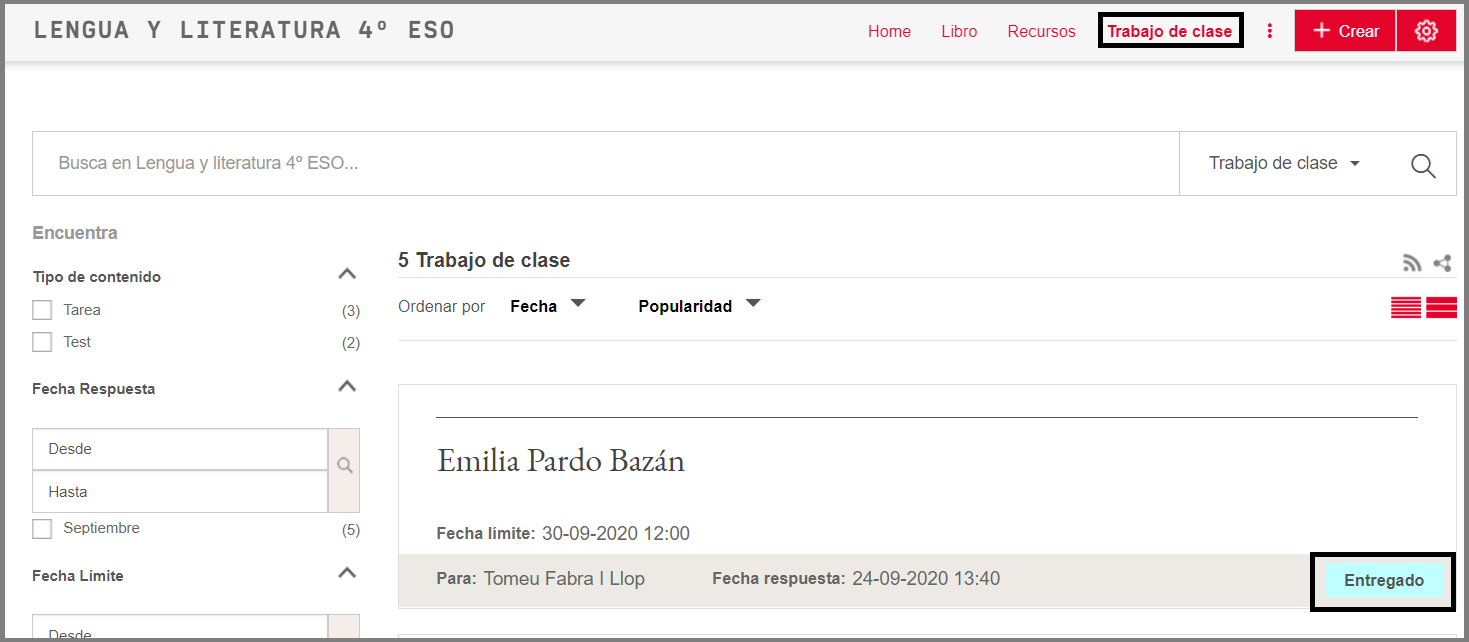1469x642 pixels.
Task: Select the Trabajo de clase tab
Action: point(1170,31)
